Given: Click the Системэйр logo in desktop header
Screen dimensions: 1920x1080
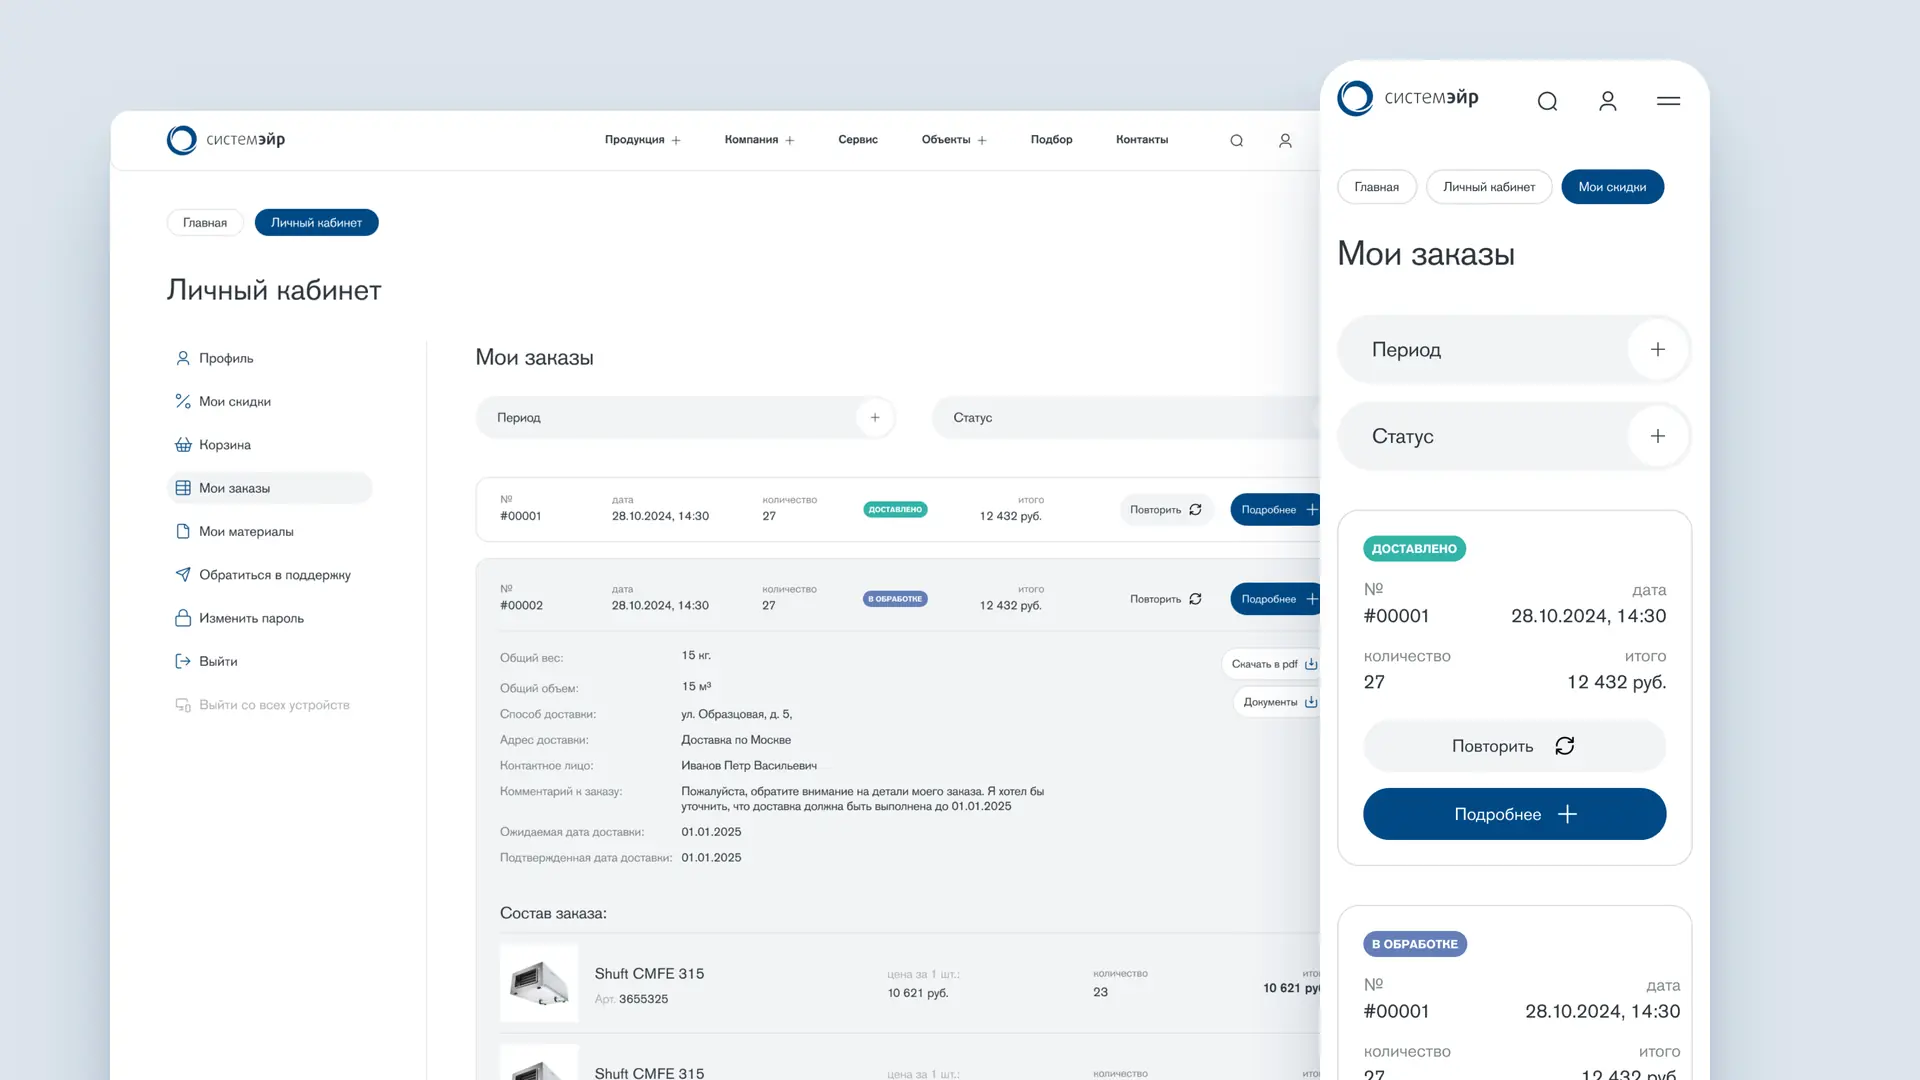Looking at the screenshot, I should [226, 140].
